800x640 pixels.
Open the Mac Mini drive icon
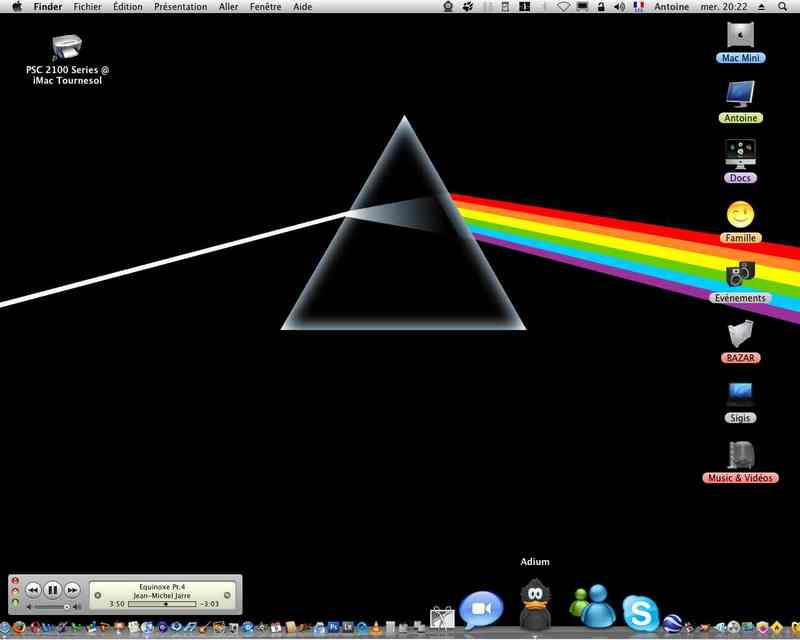[x=740, y=36]
